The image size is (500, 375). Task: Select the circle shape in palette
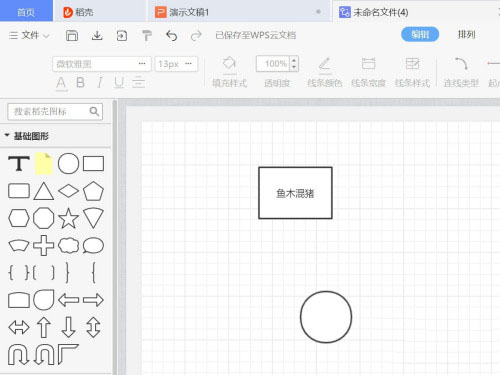68,164
